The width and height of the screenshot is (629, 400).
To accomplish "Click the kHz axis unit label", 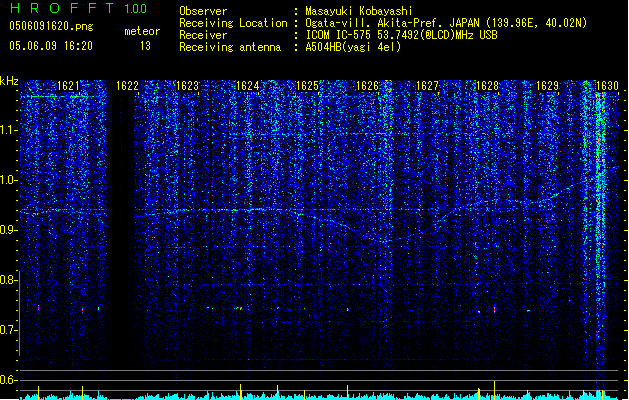I will 9,81.
